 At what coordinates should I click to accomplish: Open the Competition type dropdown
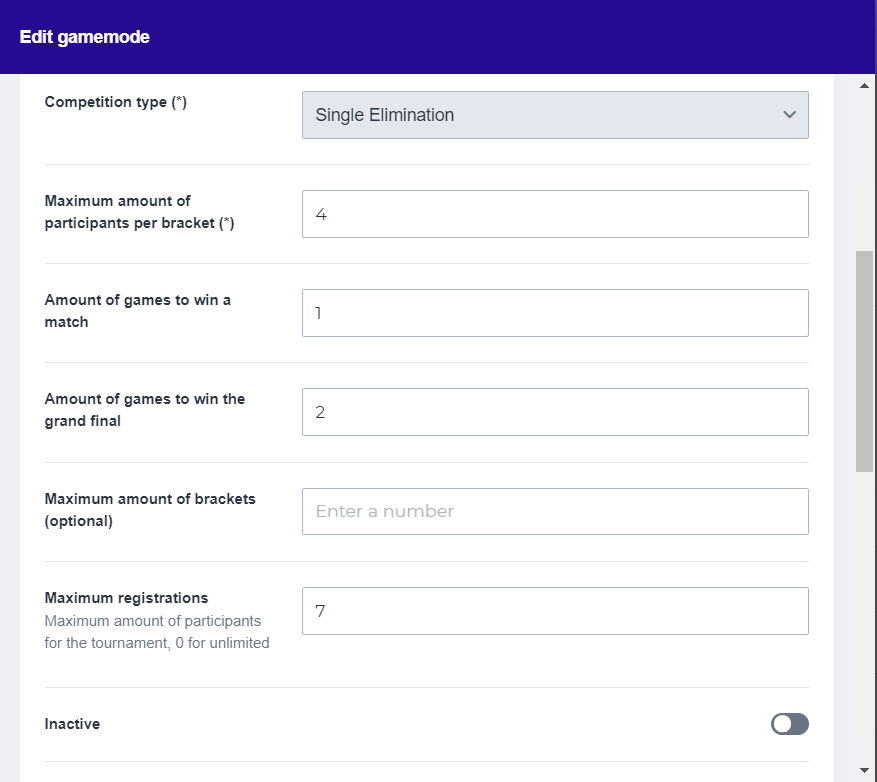(554, 115)
